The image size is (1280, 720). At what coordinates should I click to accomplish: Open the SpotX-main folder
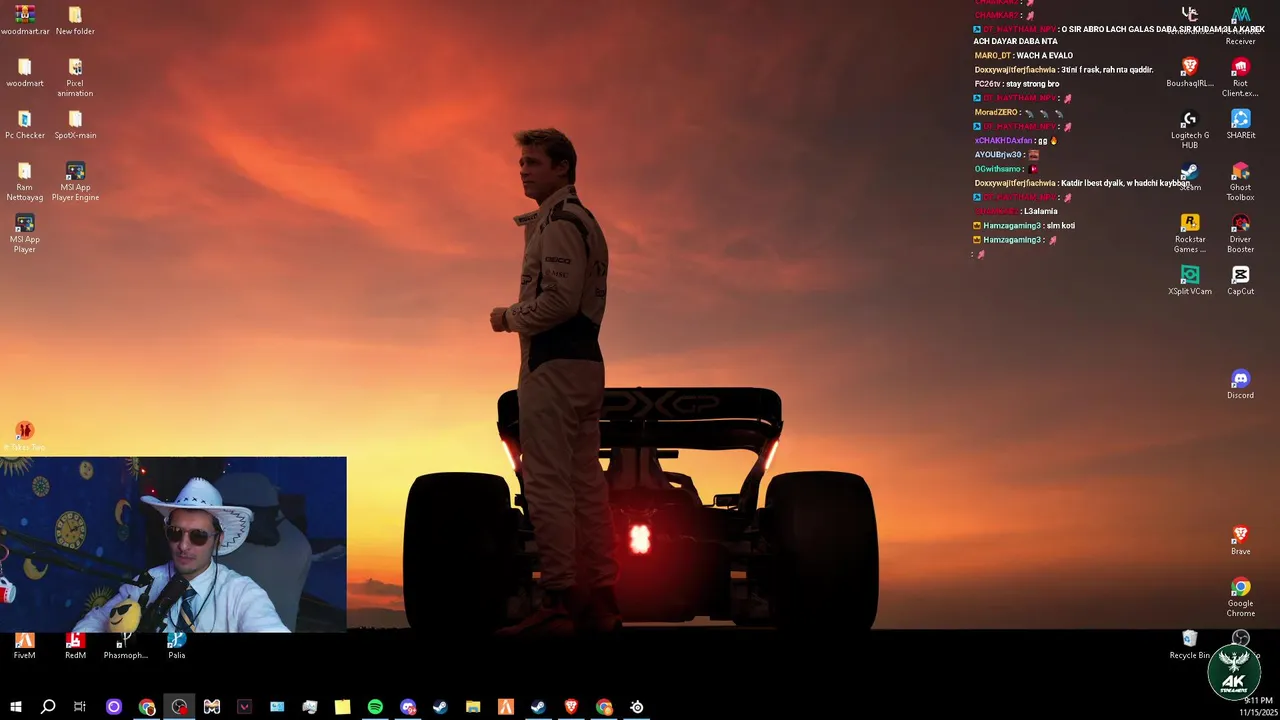coord(75,124)
